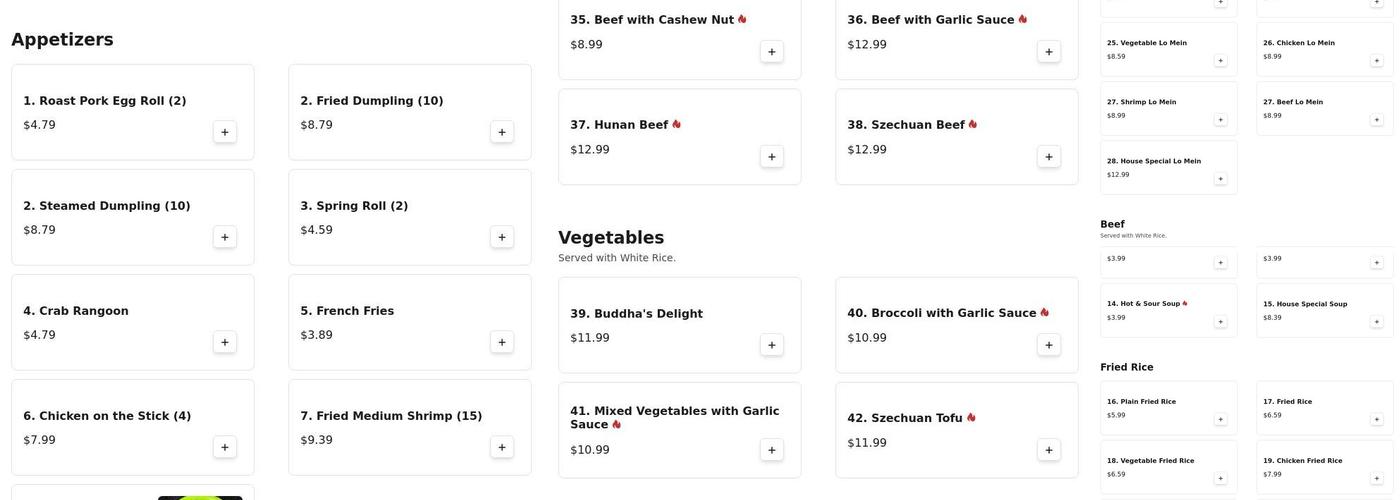Select the Chicken on the Stick item name
This screenshot has height=500, width=1400.
coord(107,416)
